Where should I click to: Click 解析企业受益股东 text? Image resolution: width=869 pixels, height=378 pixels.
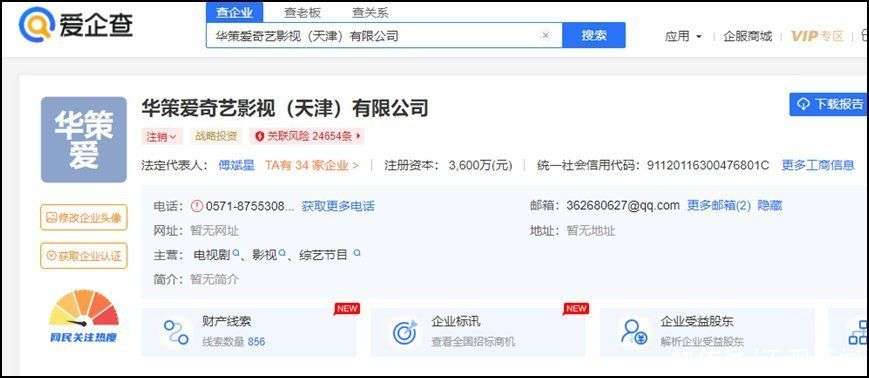[702, 341]
